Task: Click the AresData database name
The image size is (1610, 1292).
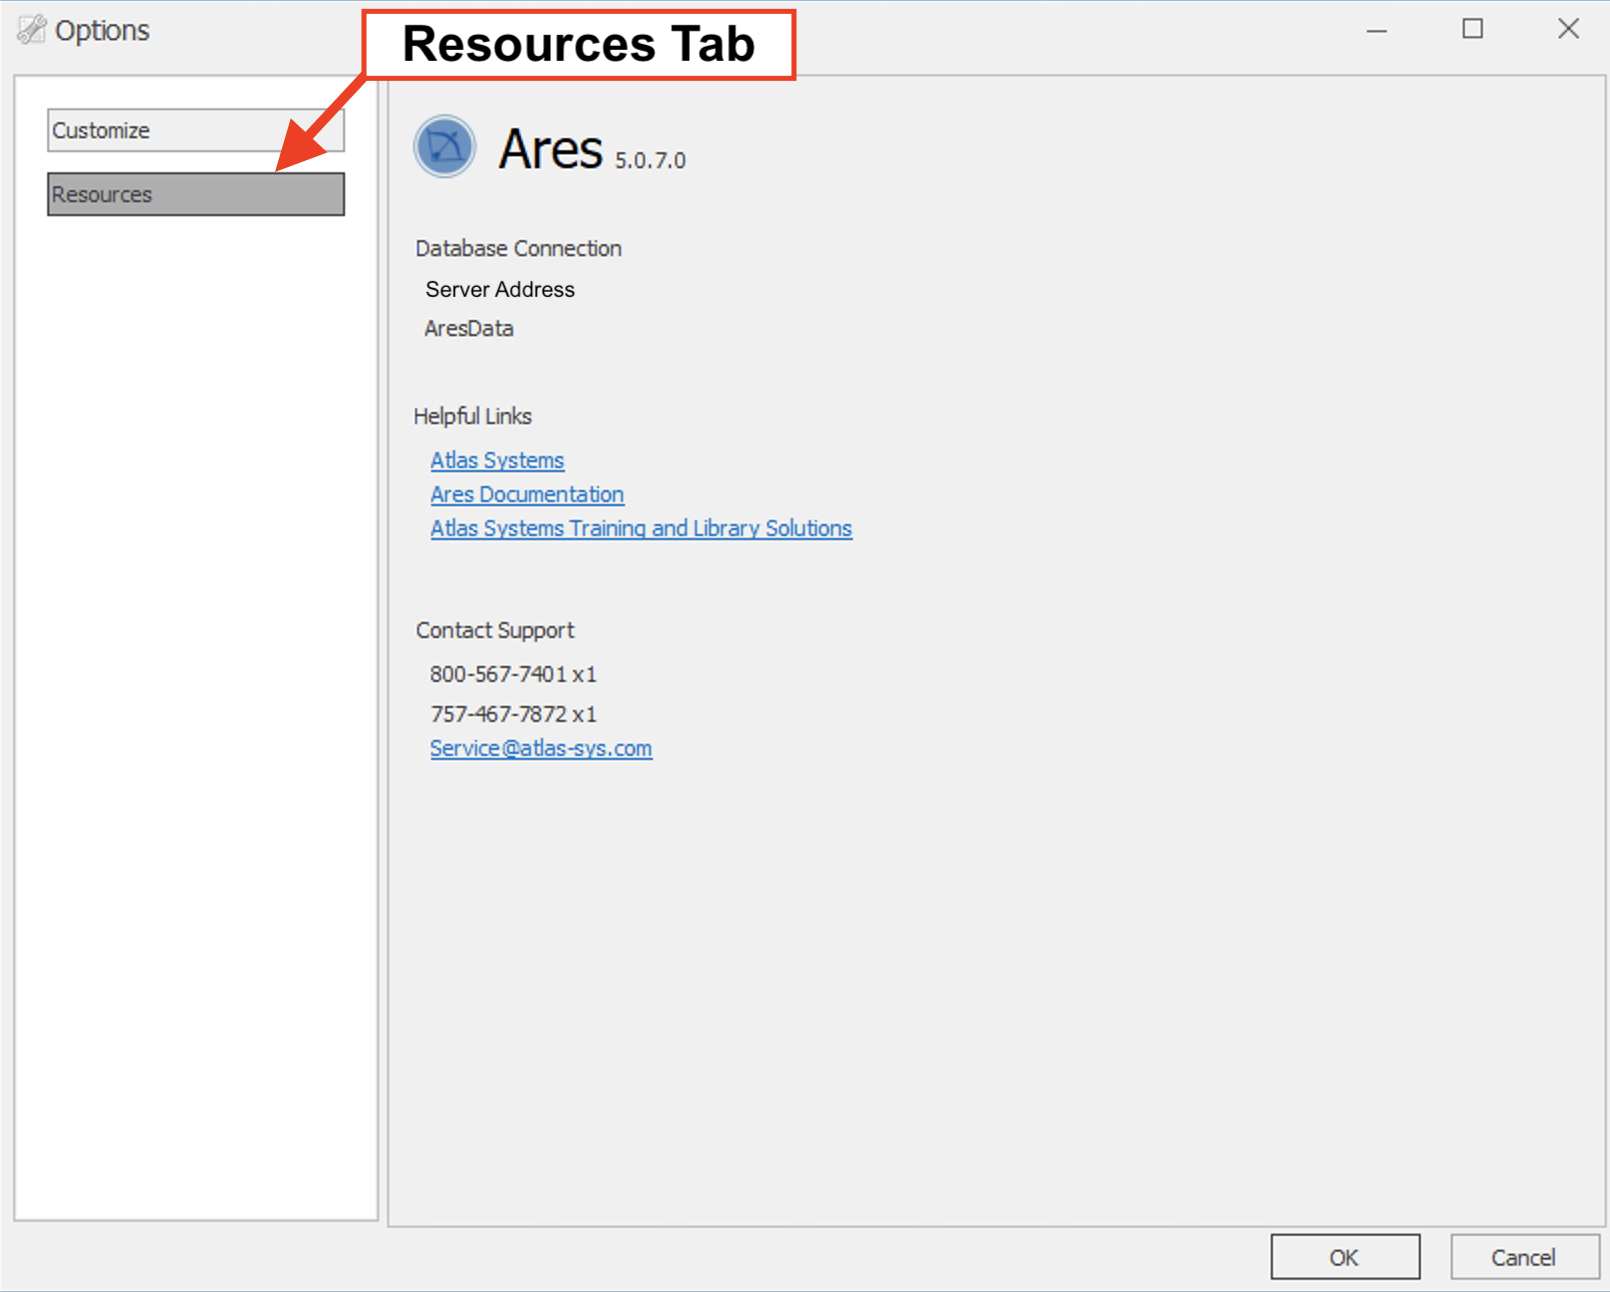Action: click(469, 328)
